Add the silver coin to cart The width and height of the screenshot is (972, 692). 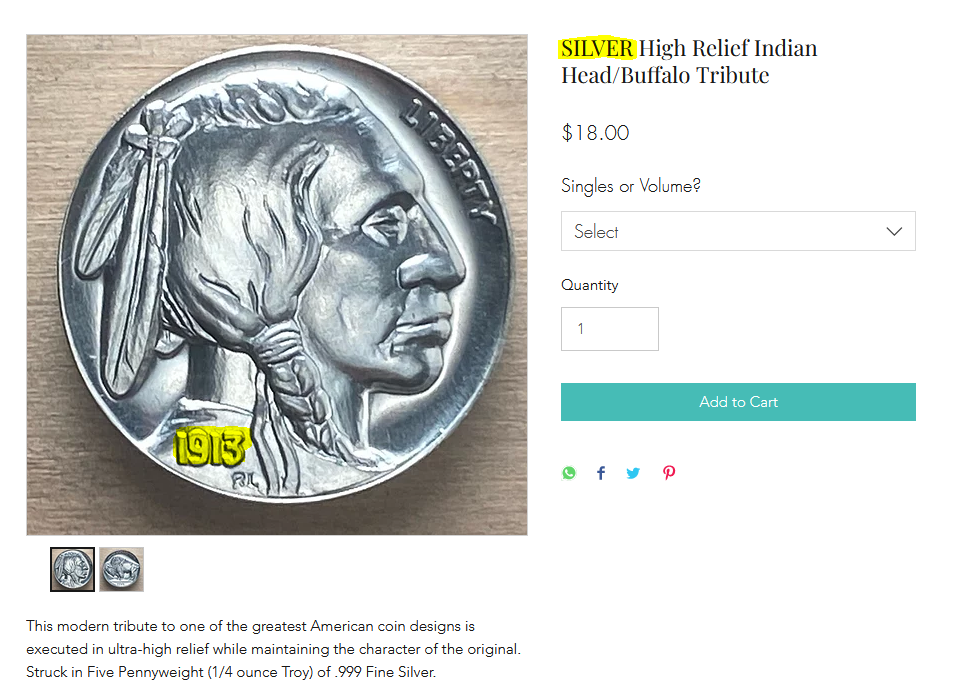coord(738,402)
